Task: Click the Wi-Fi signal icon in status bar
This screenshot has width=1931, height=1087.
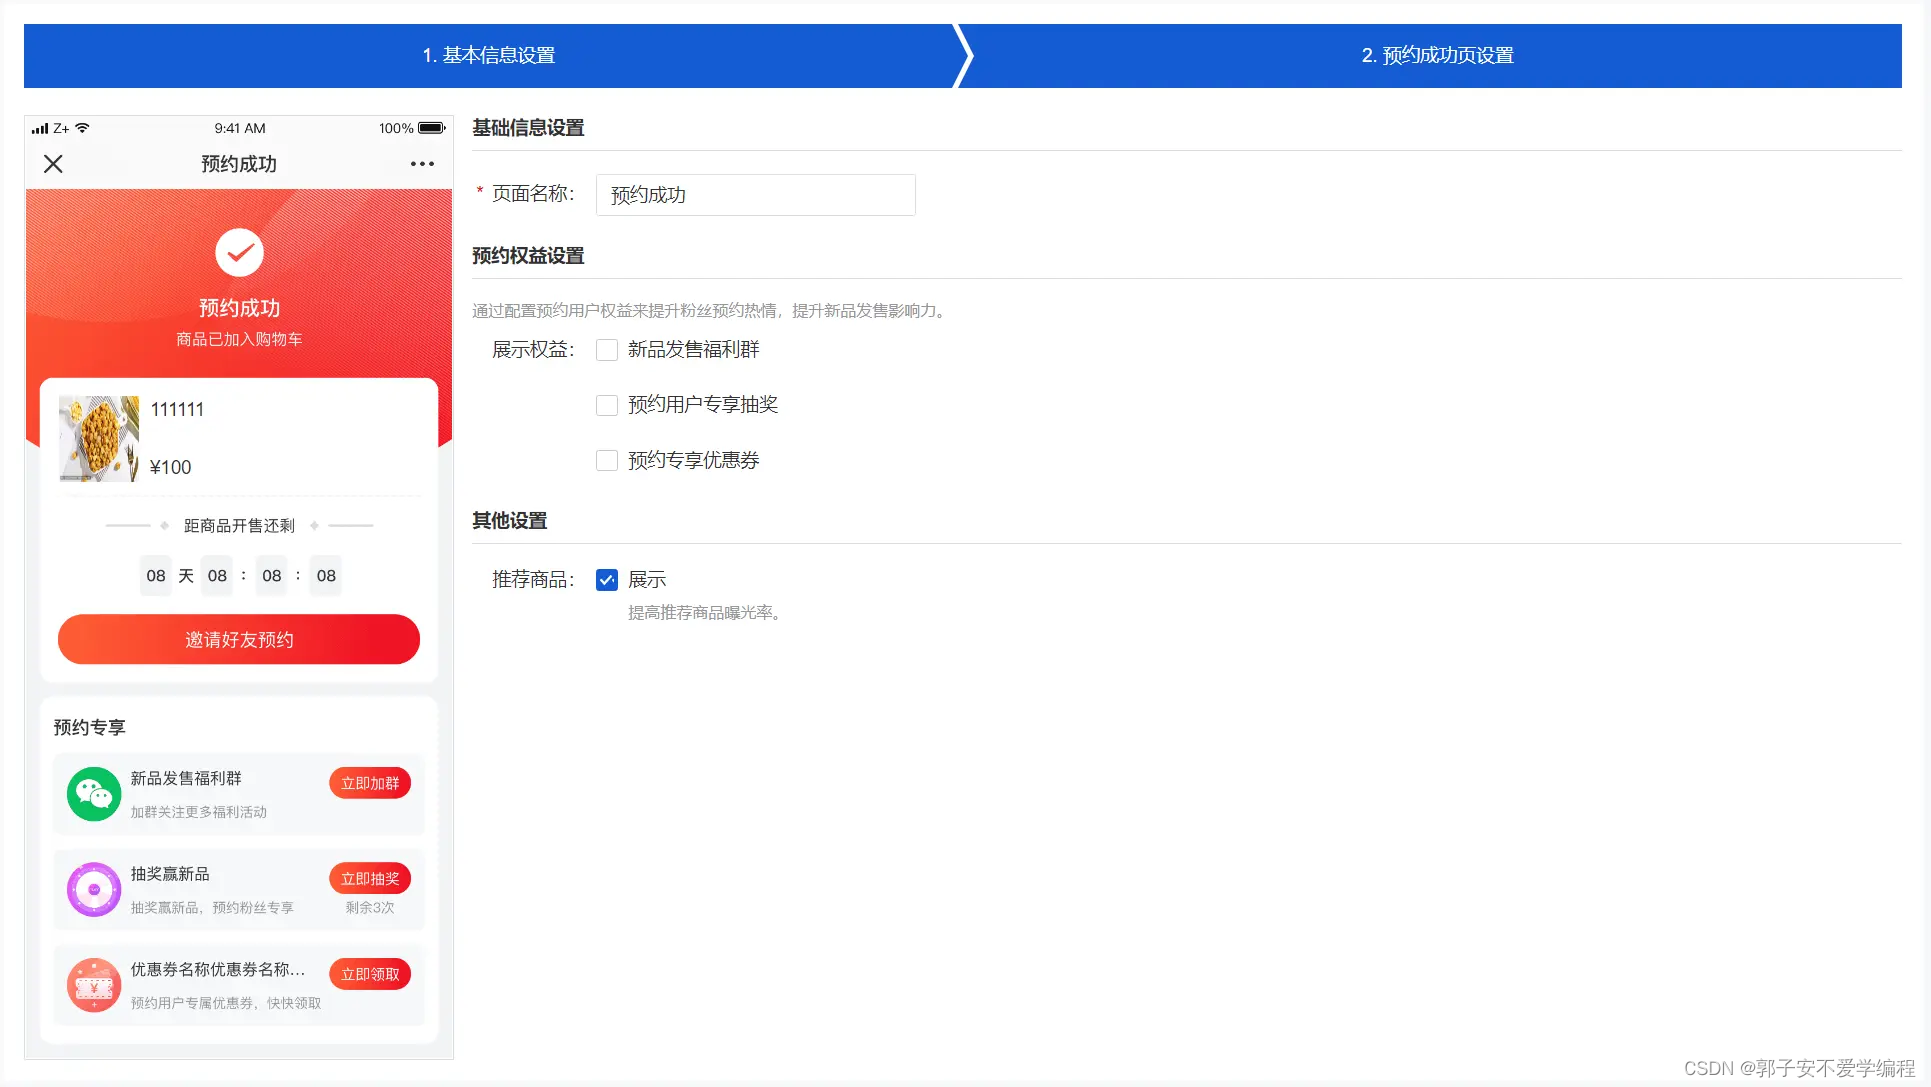Action: (83, 128)
